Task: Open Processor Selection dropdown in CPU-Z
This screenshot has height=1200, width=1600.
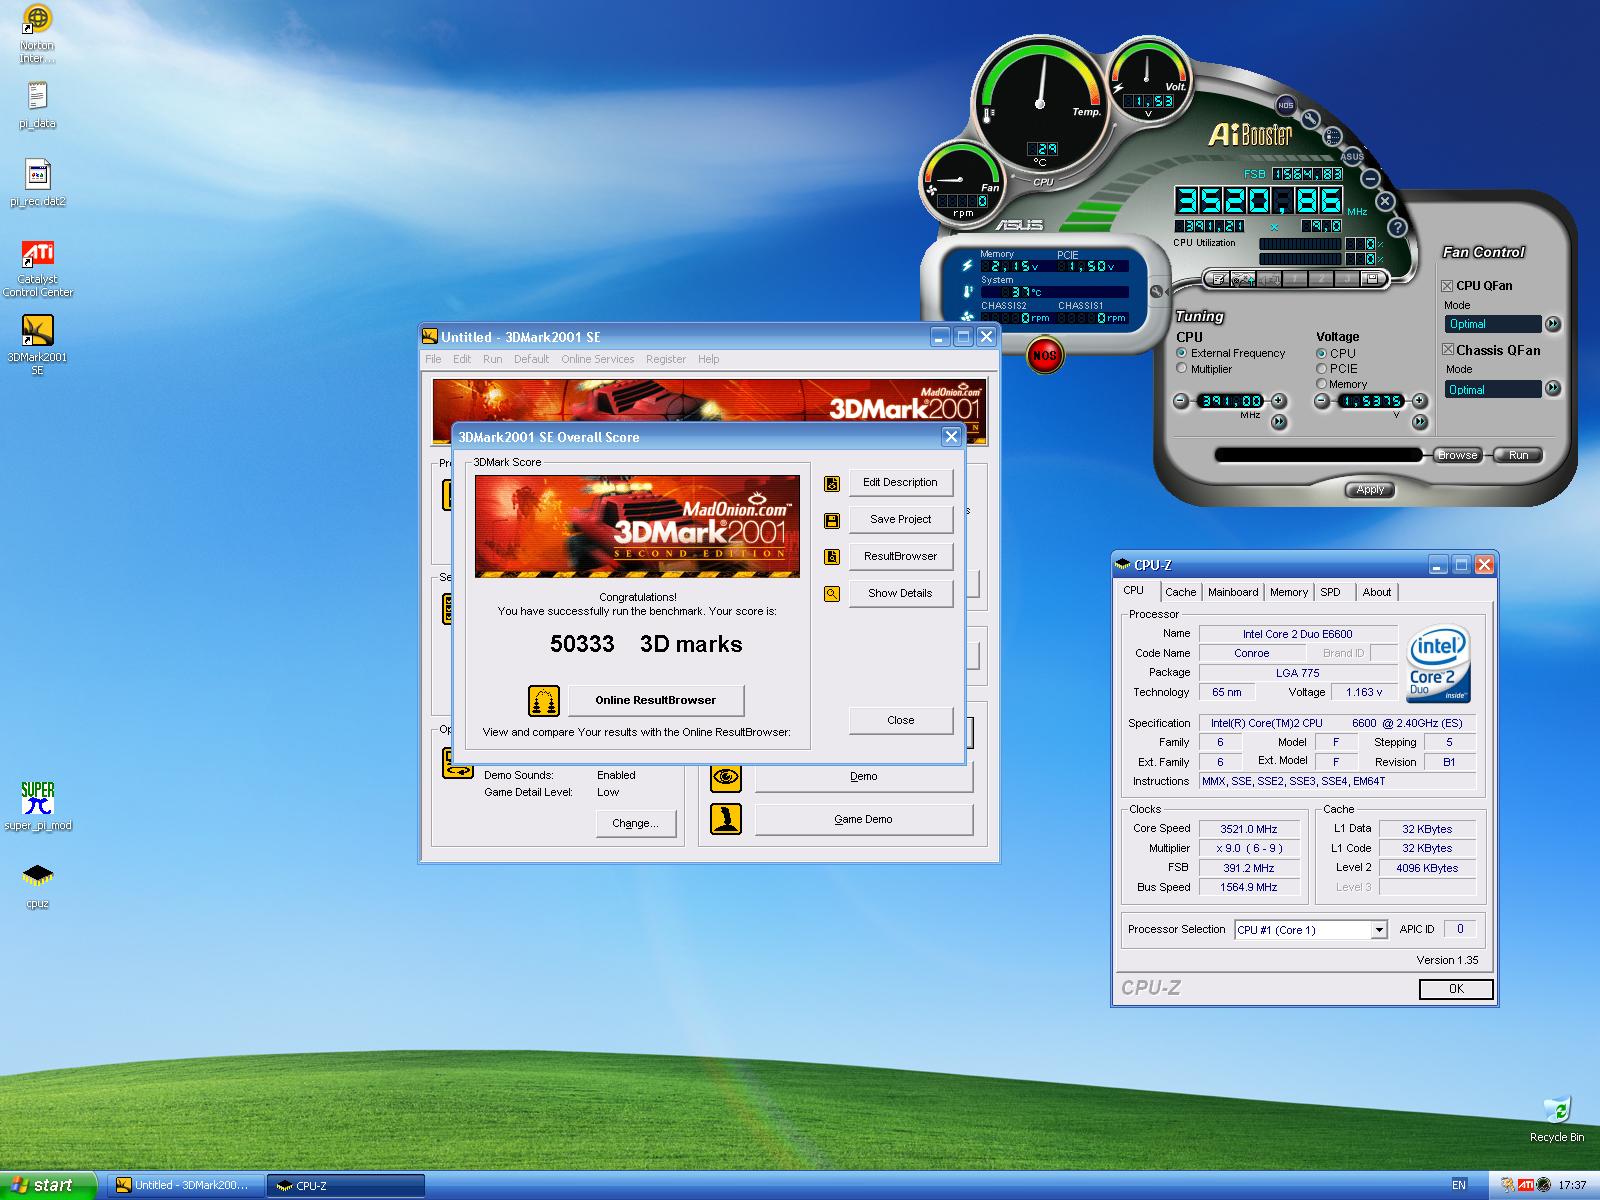Action: (1379, 930)
